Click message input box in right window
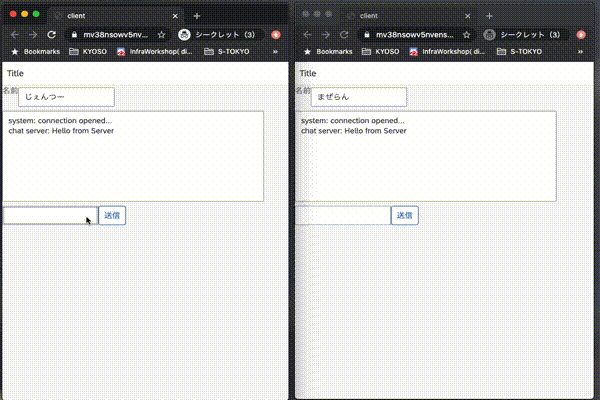Screen dimensions: 600x400 click(343, 216)
